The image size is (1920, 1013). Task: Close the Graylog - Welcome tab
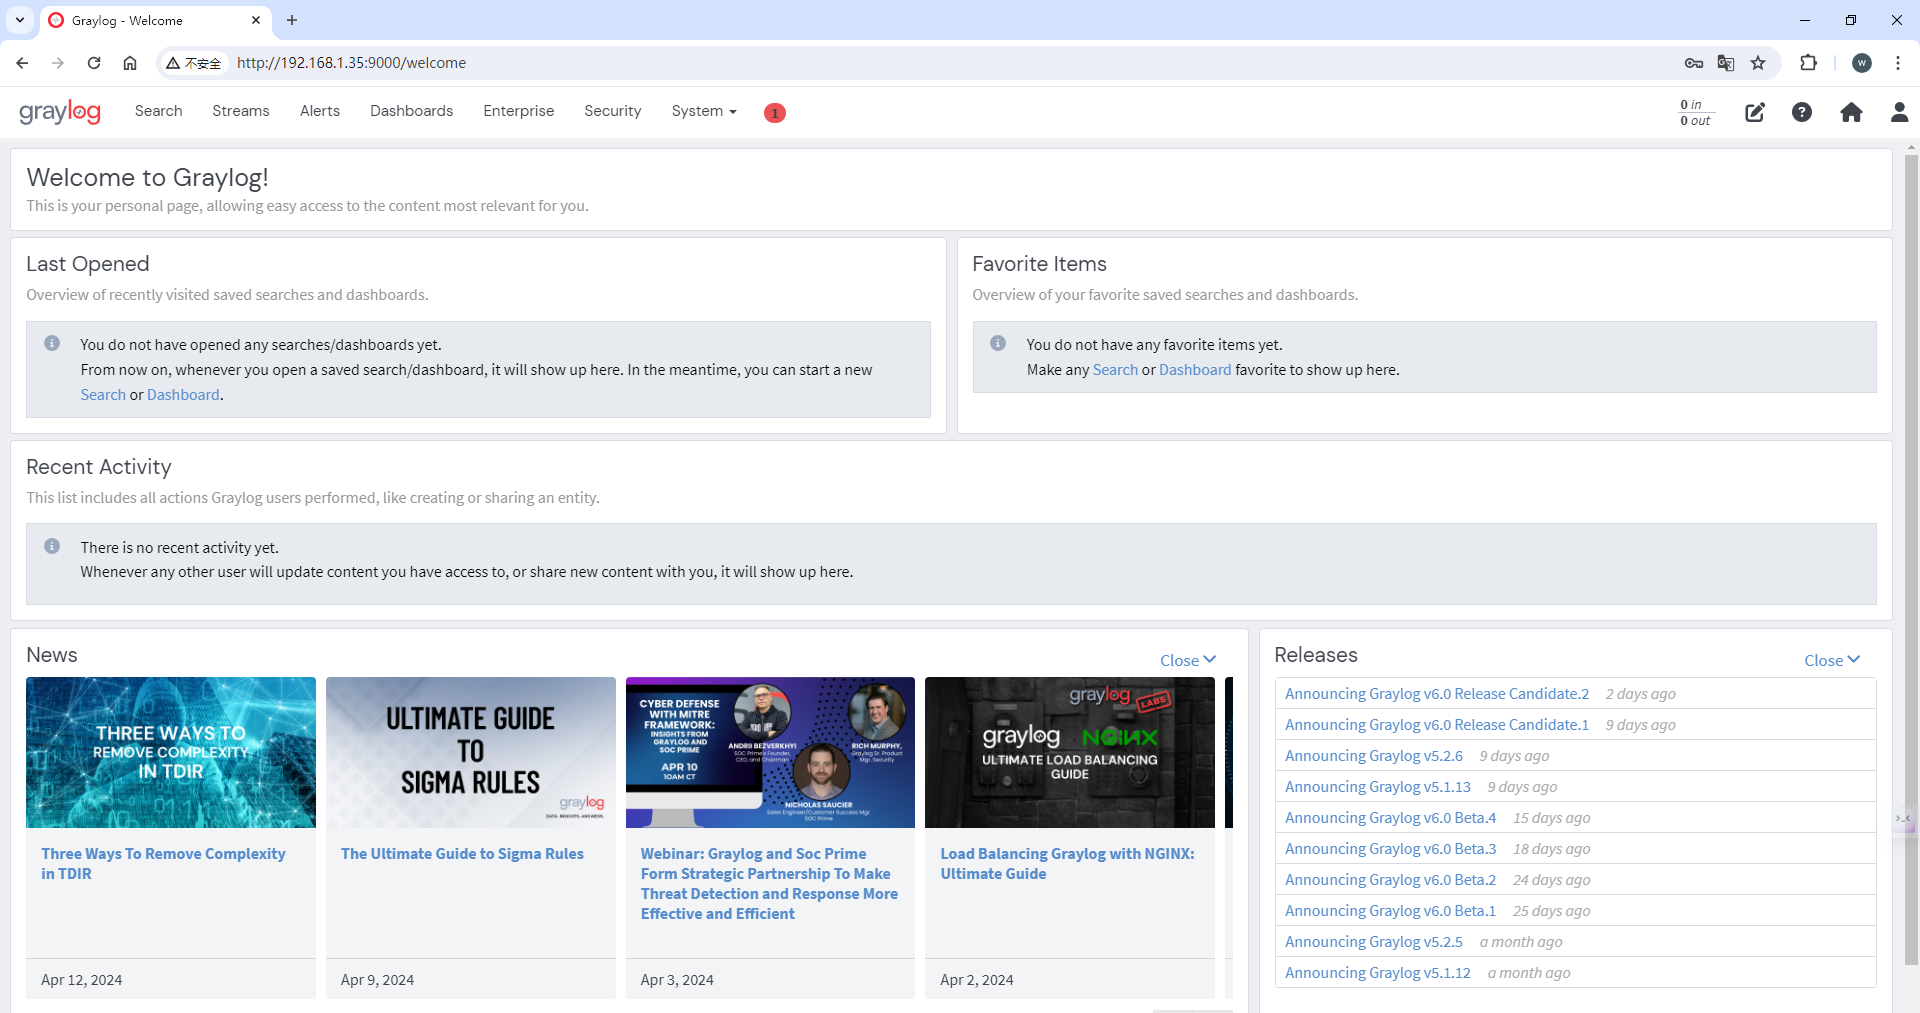(256, 20)
